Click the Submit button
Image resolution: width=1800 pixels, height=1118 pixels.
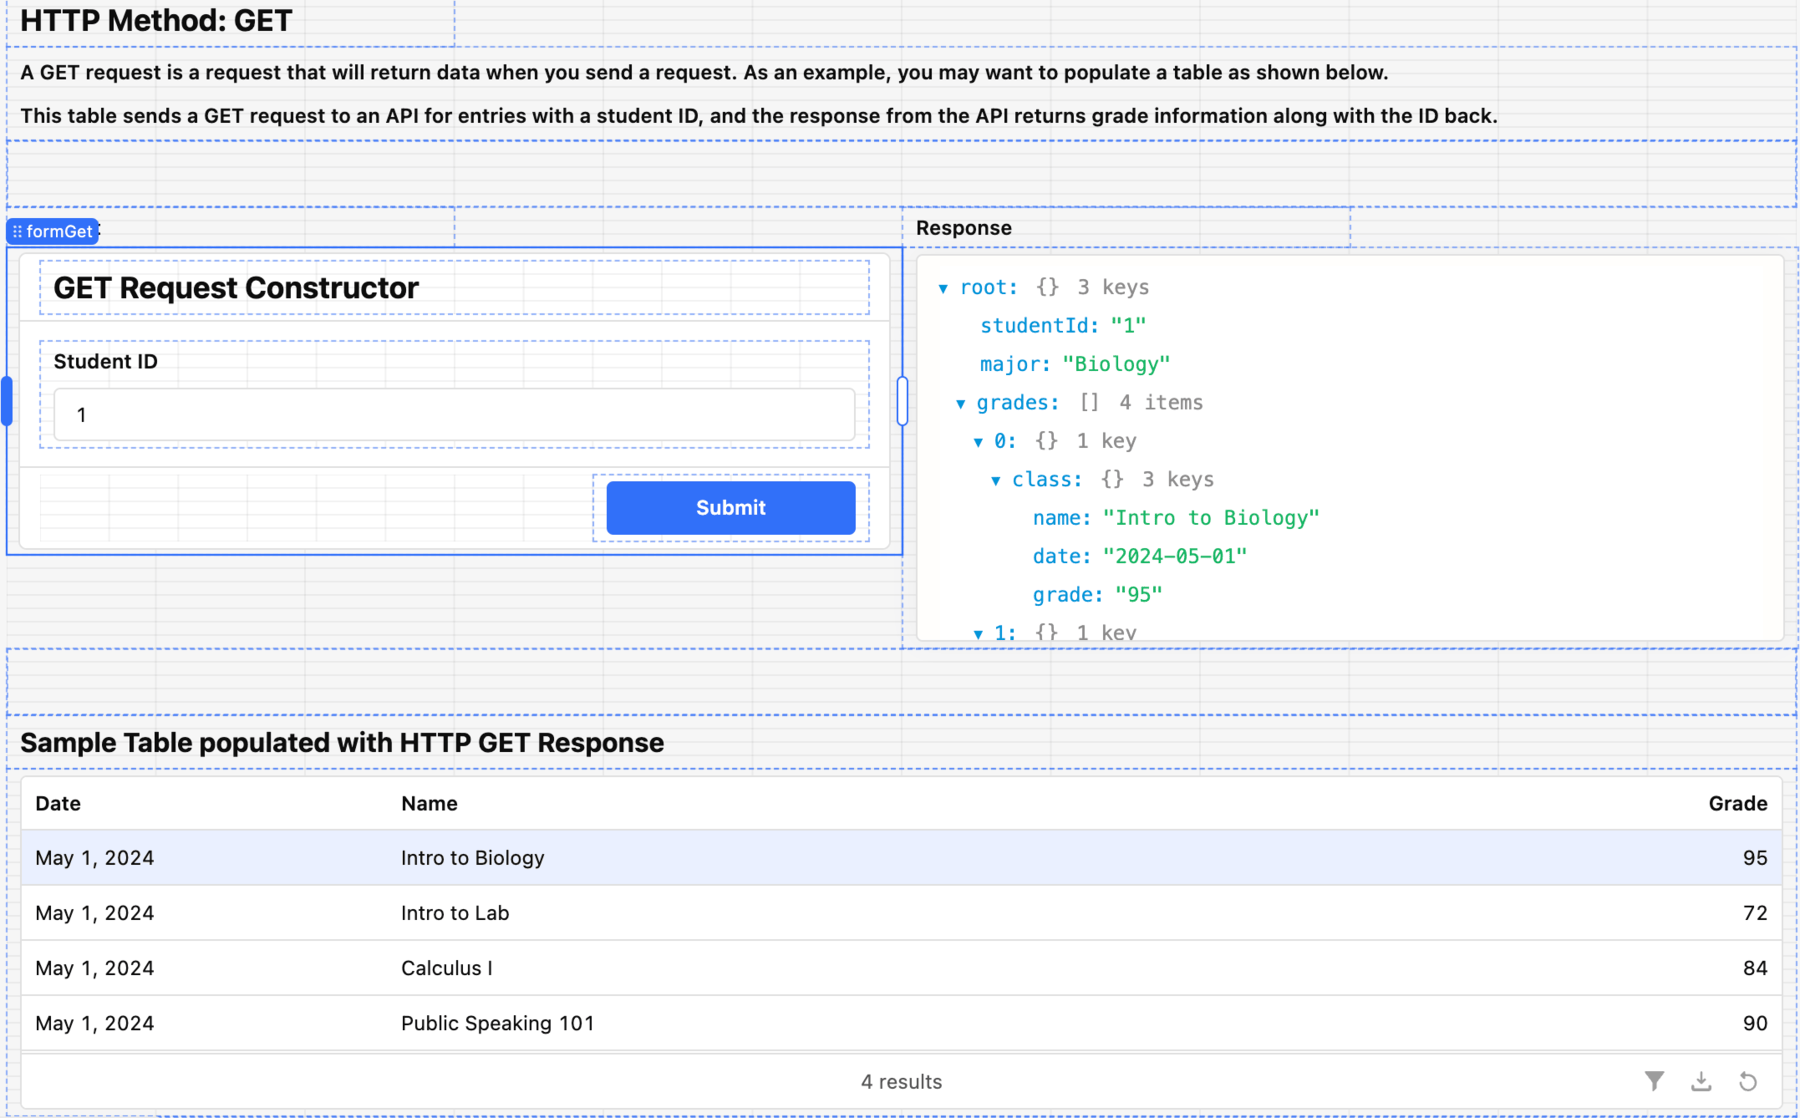pos(730,508)
